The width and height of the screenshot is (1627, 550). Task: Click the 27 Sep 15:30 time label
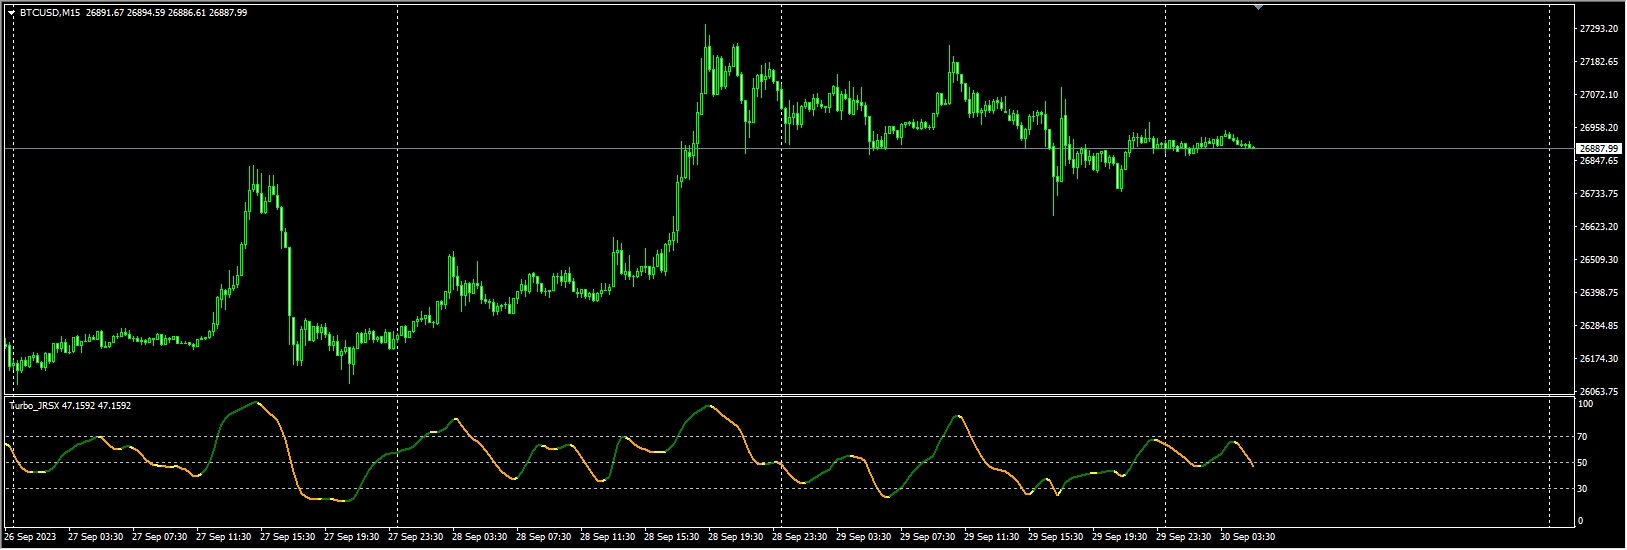(x=288, y=537)
